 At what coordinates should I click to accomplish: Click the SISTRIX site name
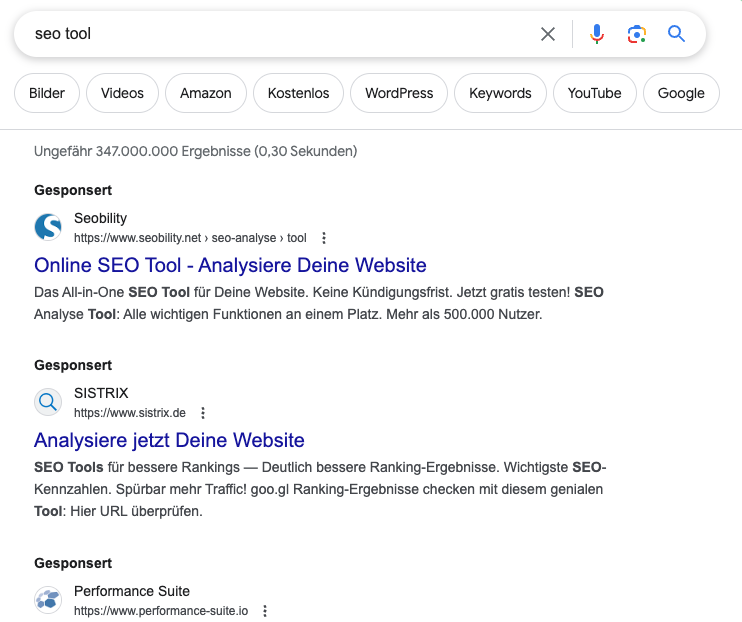pyautogui.click(x=101, y=393)
